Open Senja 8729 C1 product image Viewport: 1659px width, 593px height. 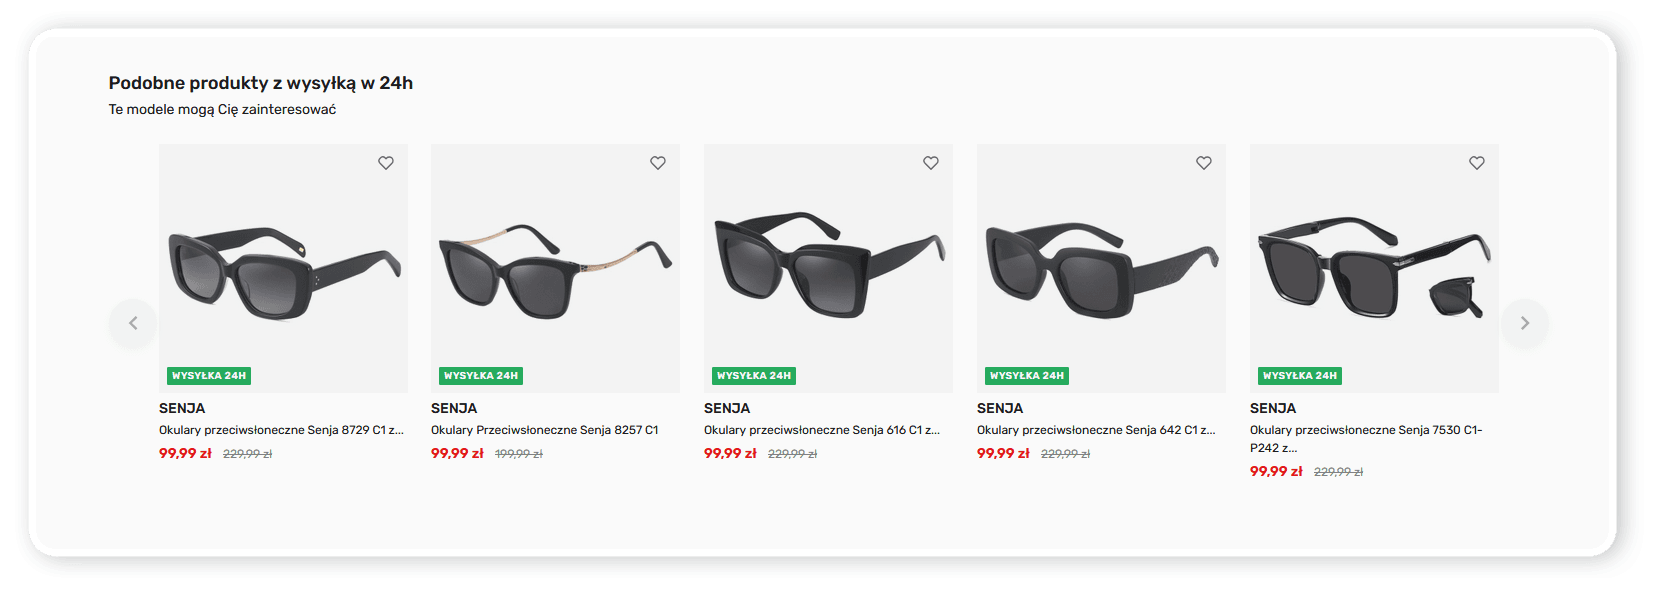pos(283,270)
